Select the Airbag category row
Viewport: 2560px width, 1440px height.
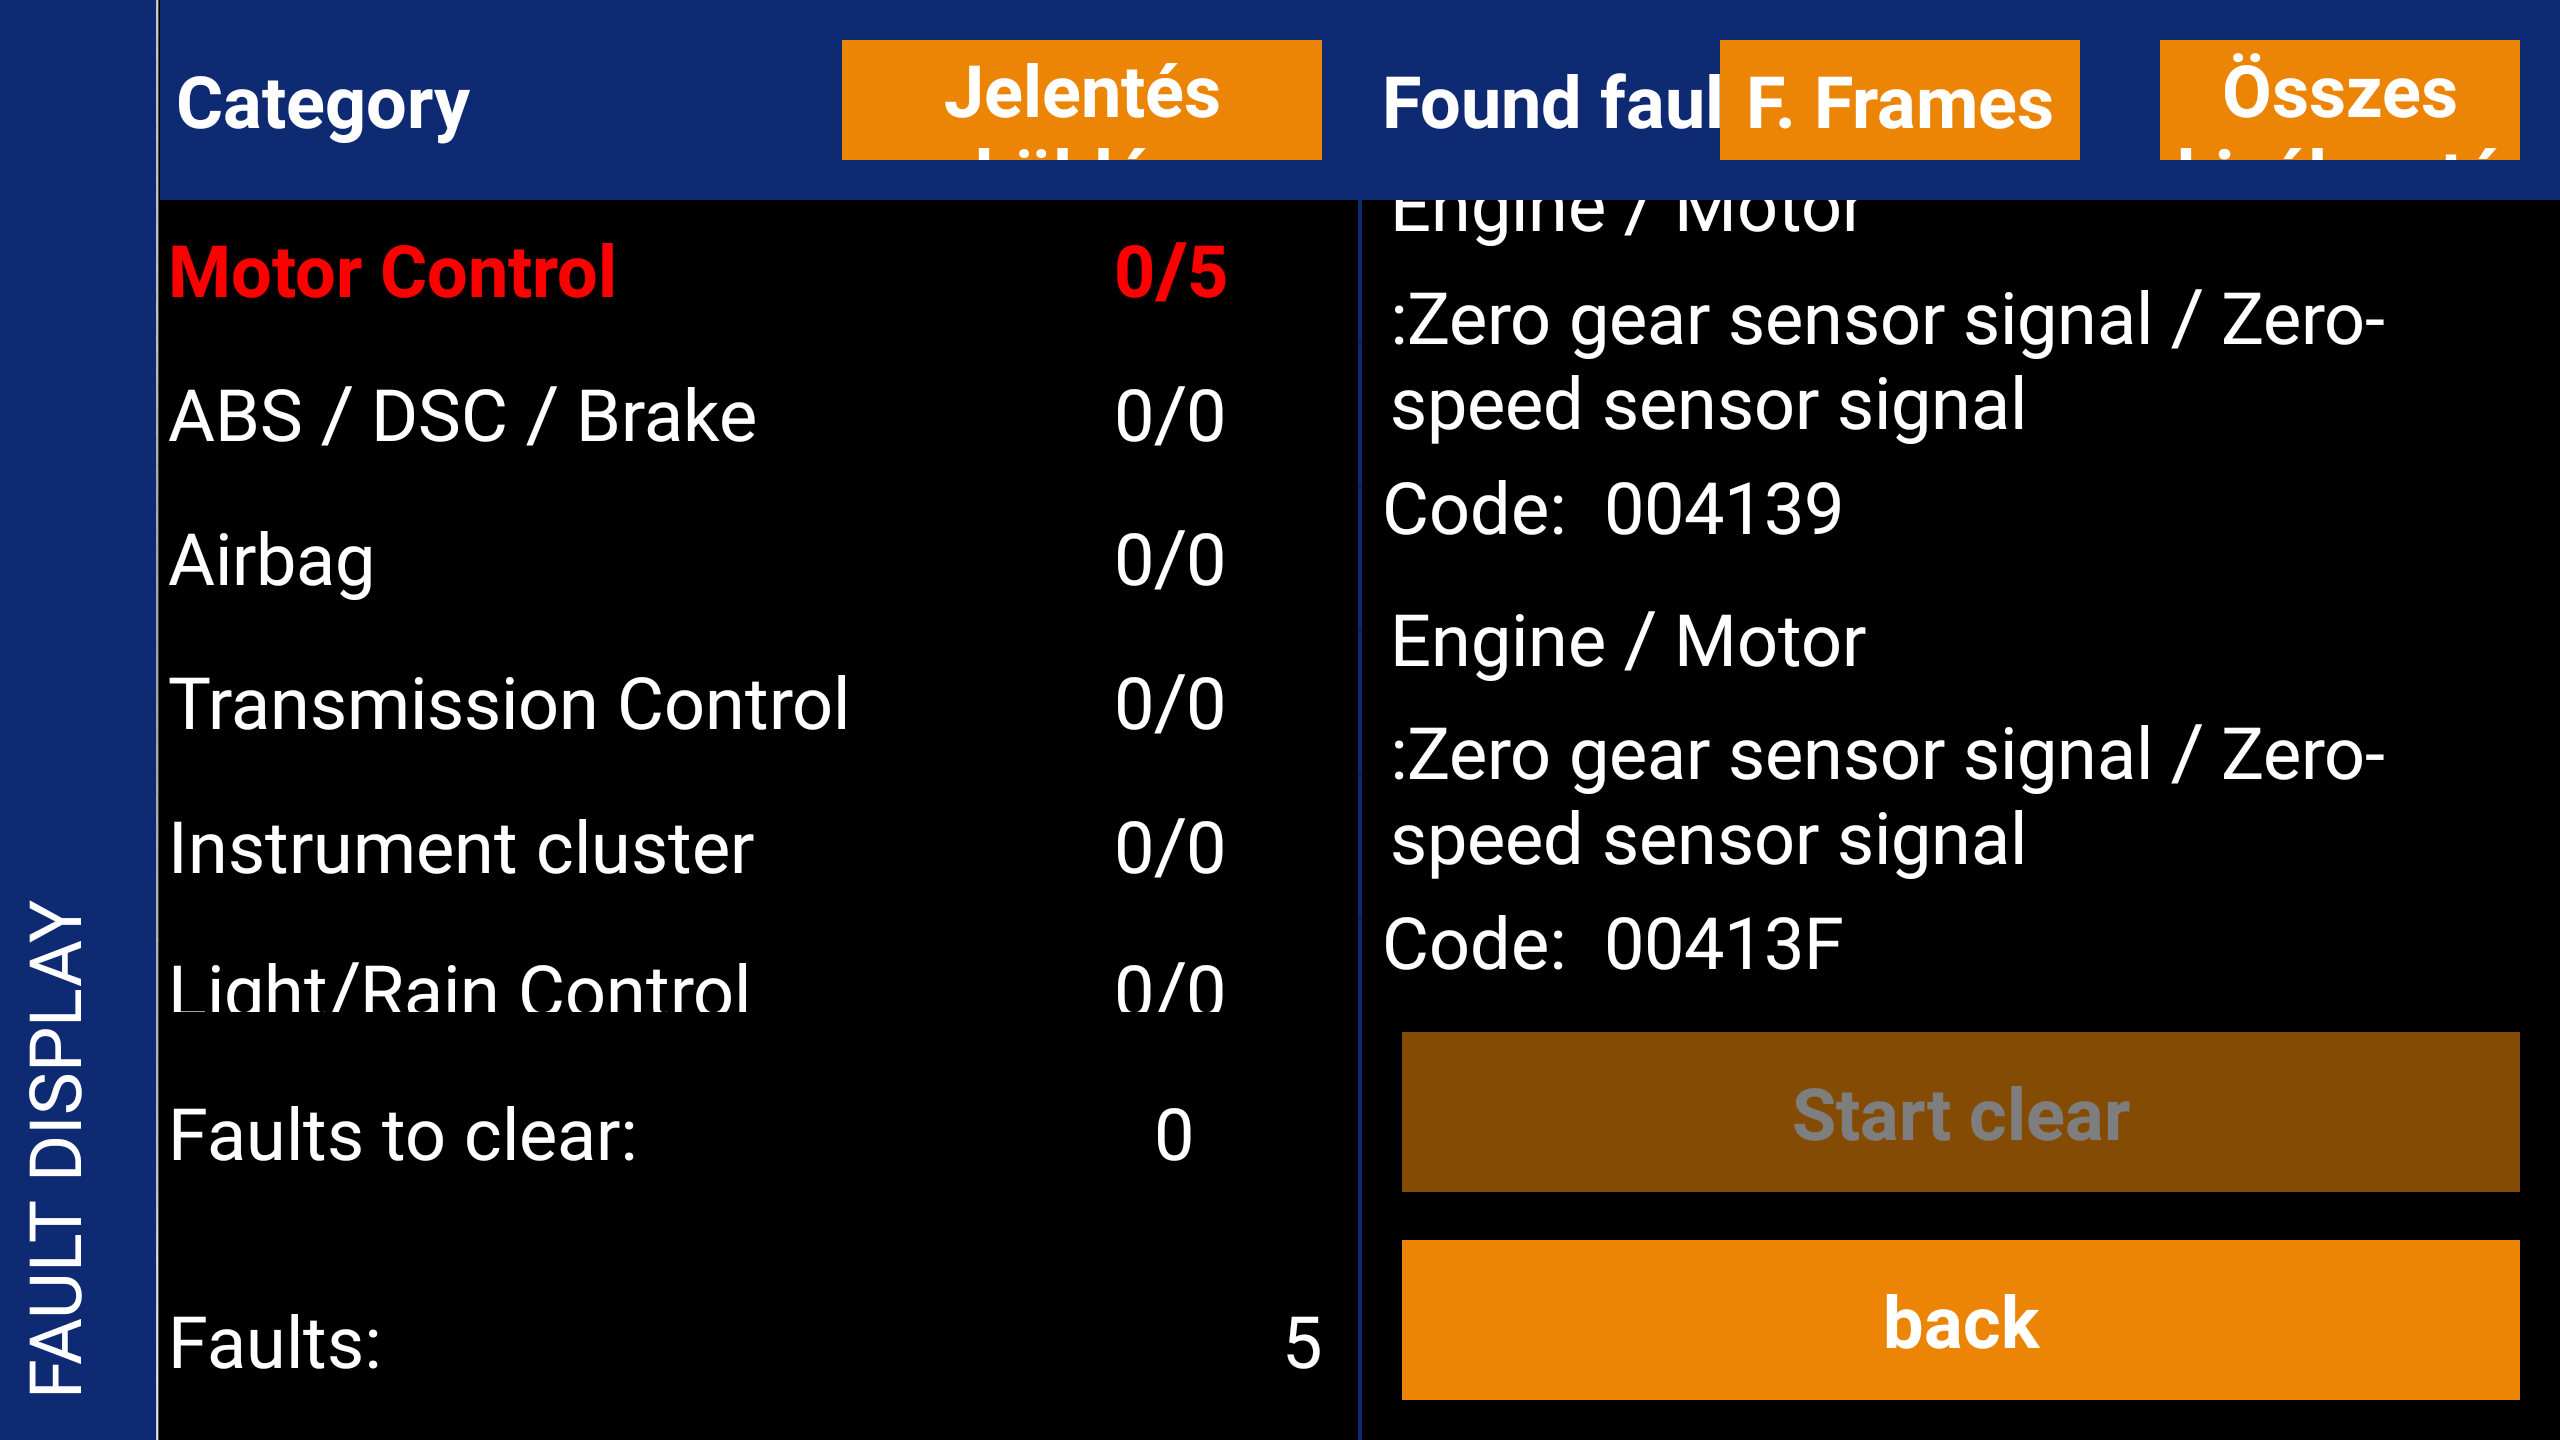(x=700, y=560)
